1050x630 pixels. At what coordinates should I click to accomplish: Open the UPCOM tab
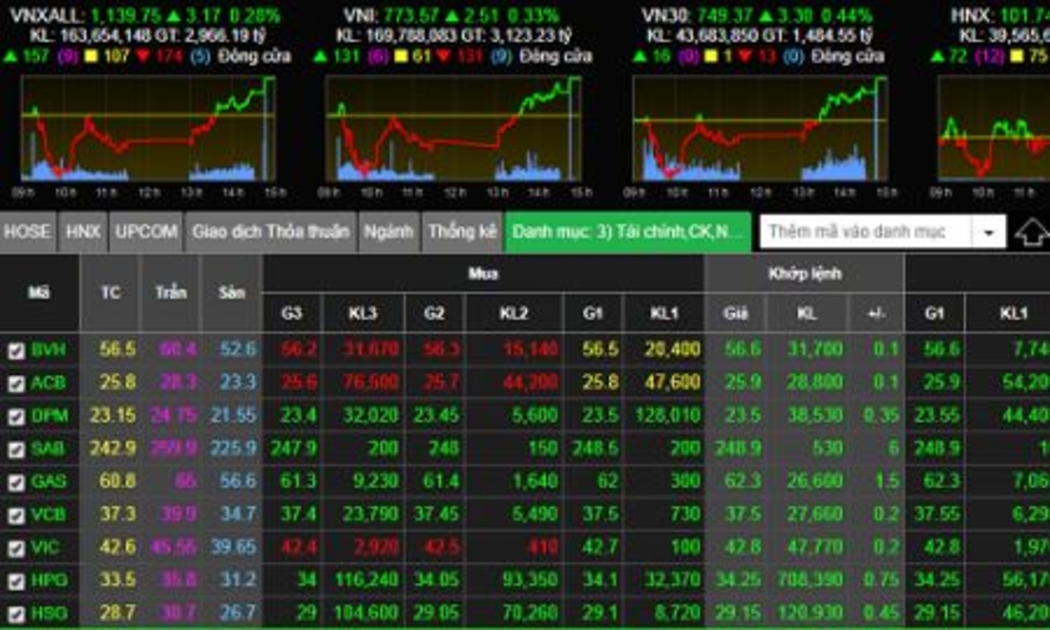tap(146, 232)
